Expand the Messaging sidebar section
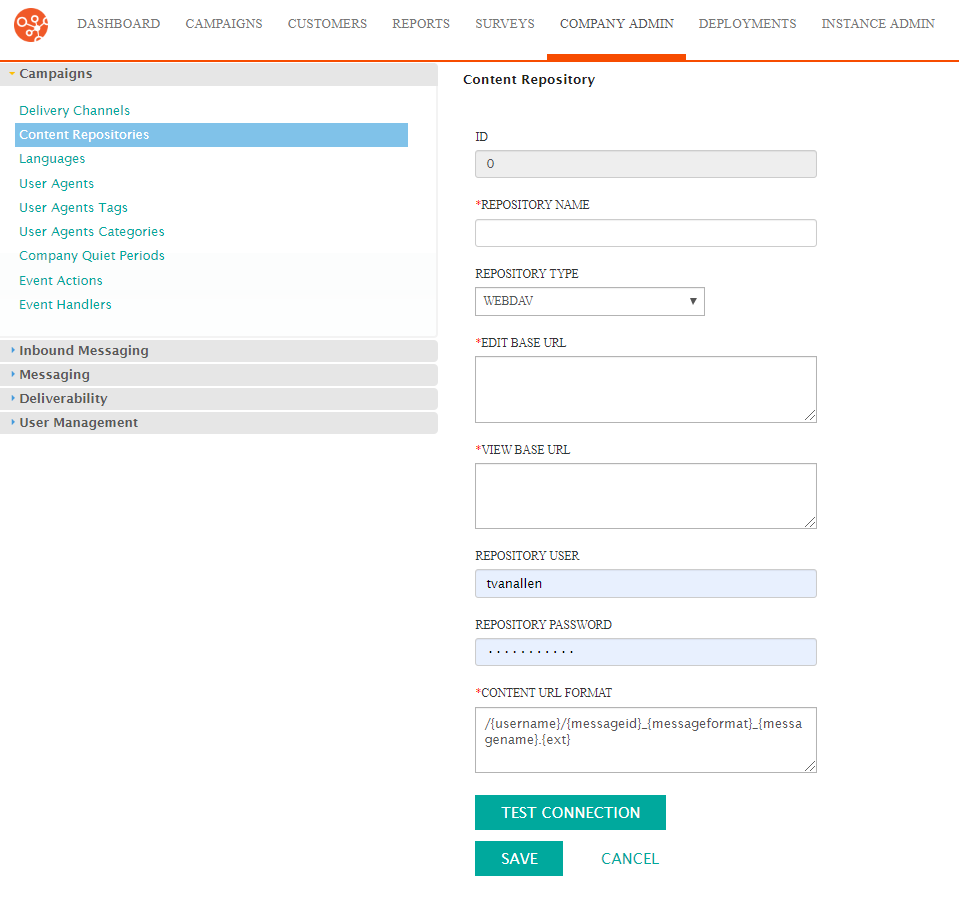Screen dimensions: 959x897 tap(219, 374)
